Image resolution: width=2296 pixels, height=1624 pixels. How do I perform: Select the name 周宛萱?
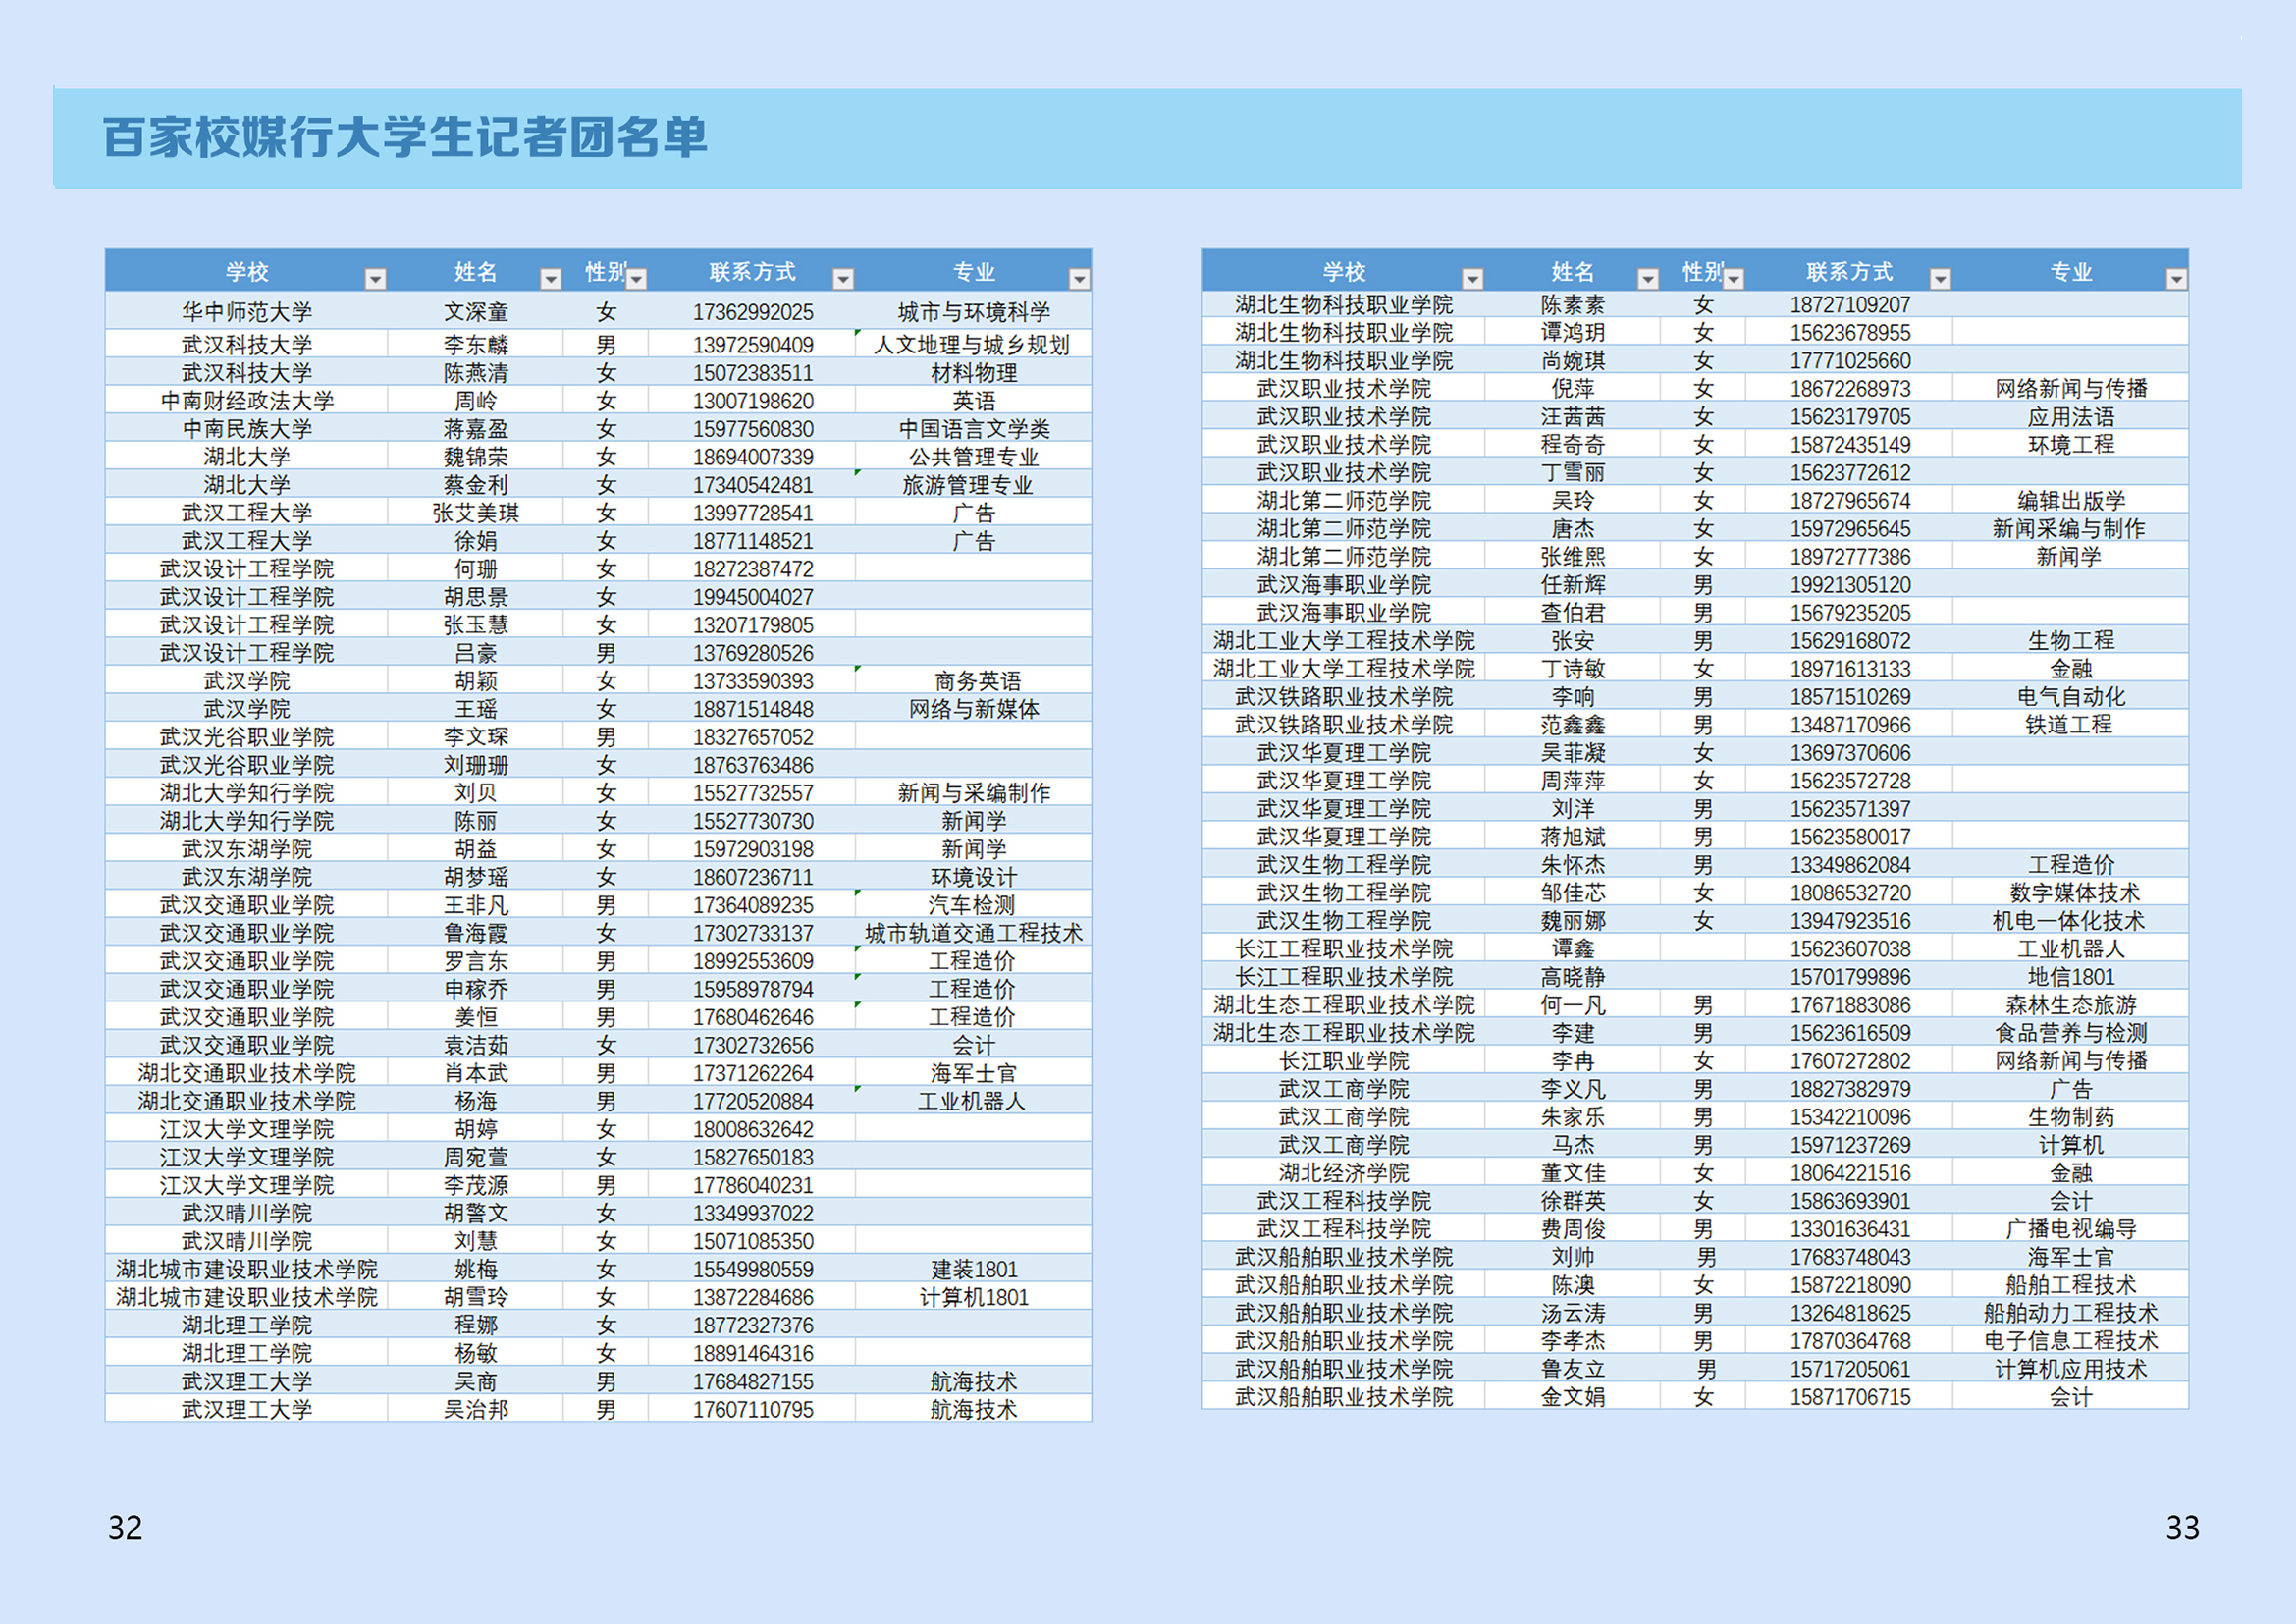point(476,1156)
